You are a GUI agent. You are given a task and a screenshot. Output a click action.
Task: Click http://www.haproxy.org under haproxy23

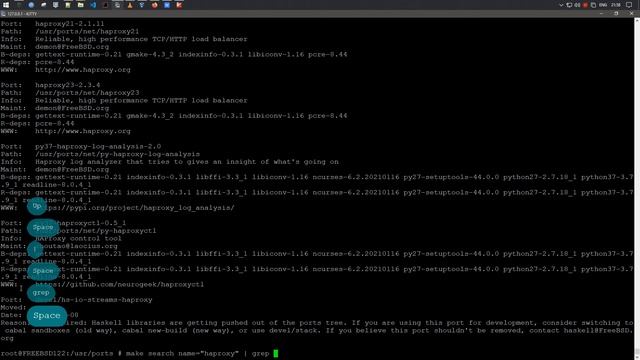[x=83, y=131]
